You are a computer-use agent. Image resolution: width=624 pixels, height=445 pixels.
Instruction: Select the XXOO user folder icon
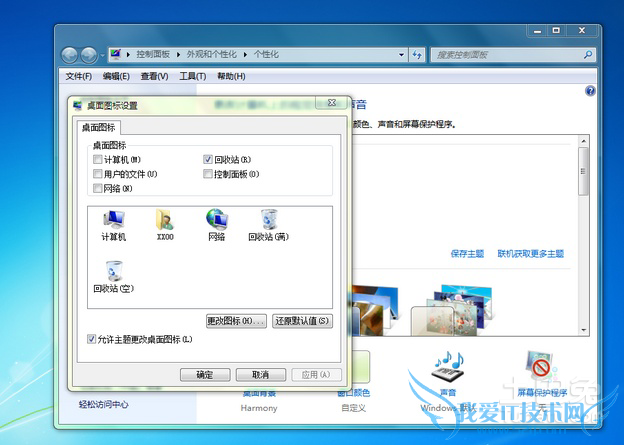click(165, 225)
